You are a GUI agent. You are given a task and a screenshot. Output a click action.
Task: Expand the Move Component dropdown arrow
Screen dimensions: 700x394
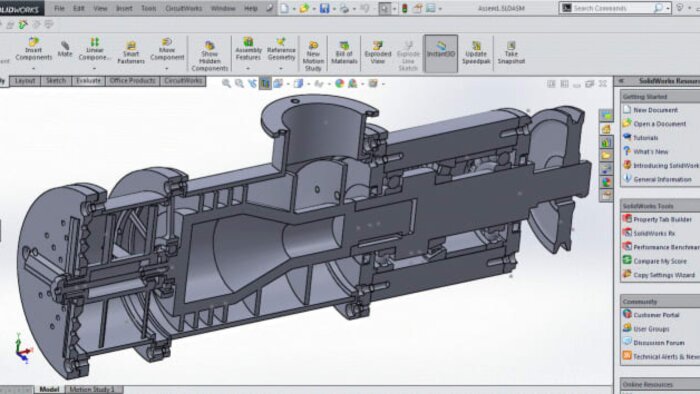167,69
